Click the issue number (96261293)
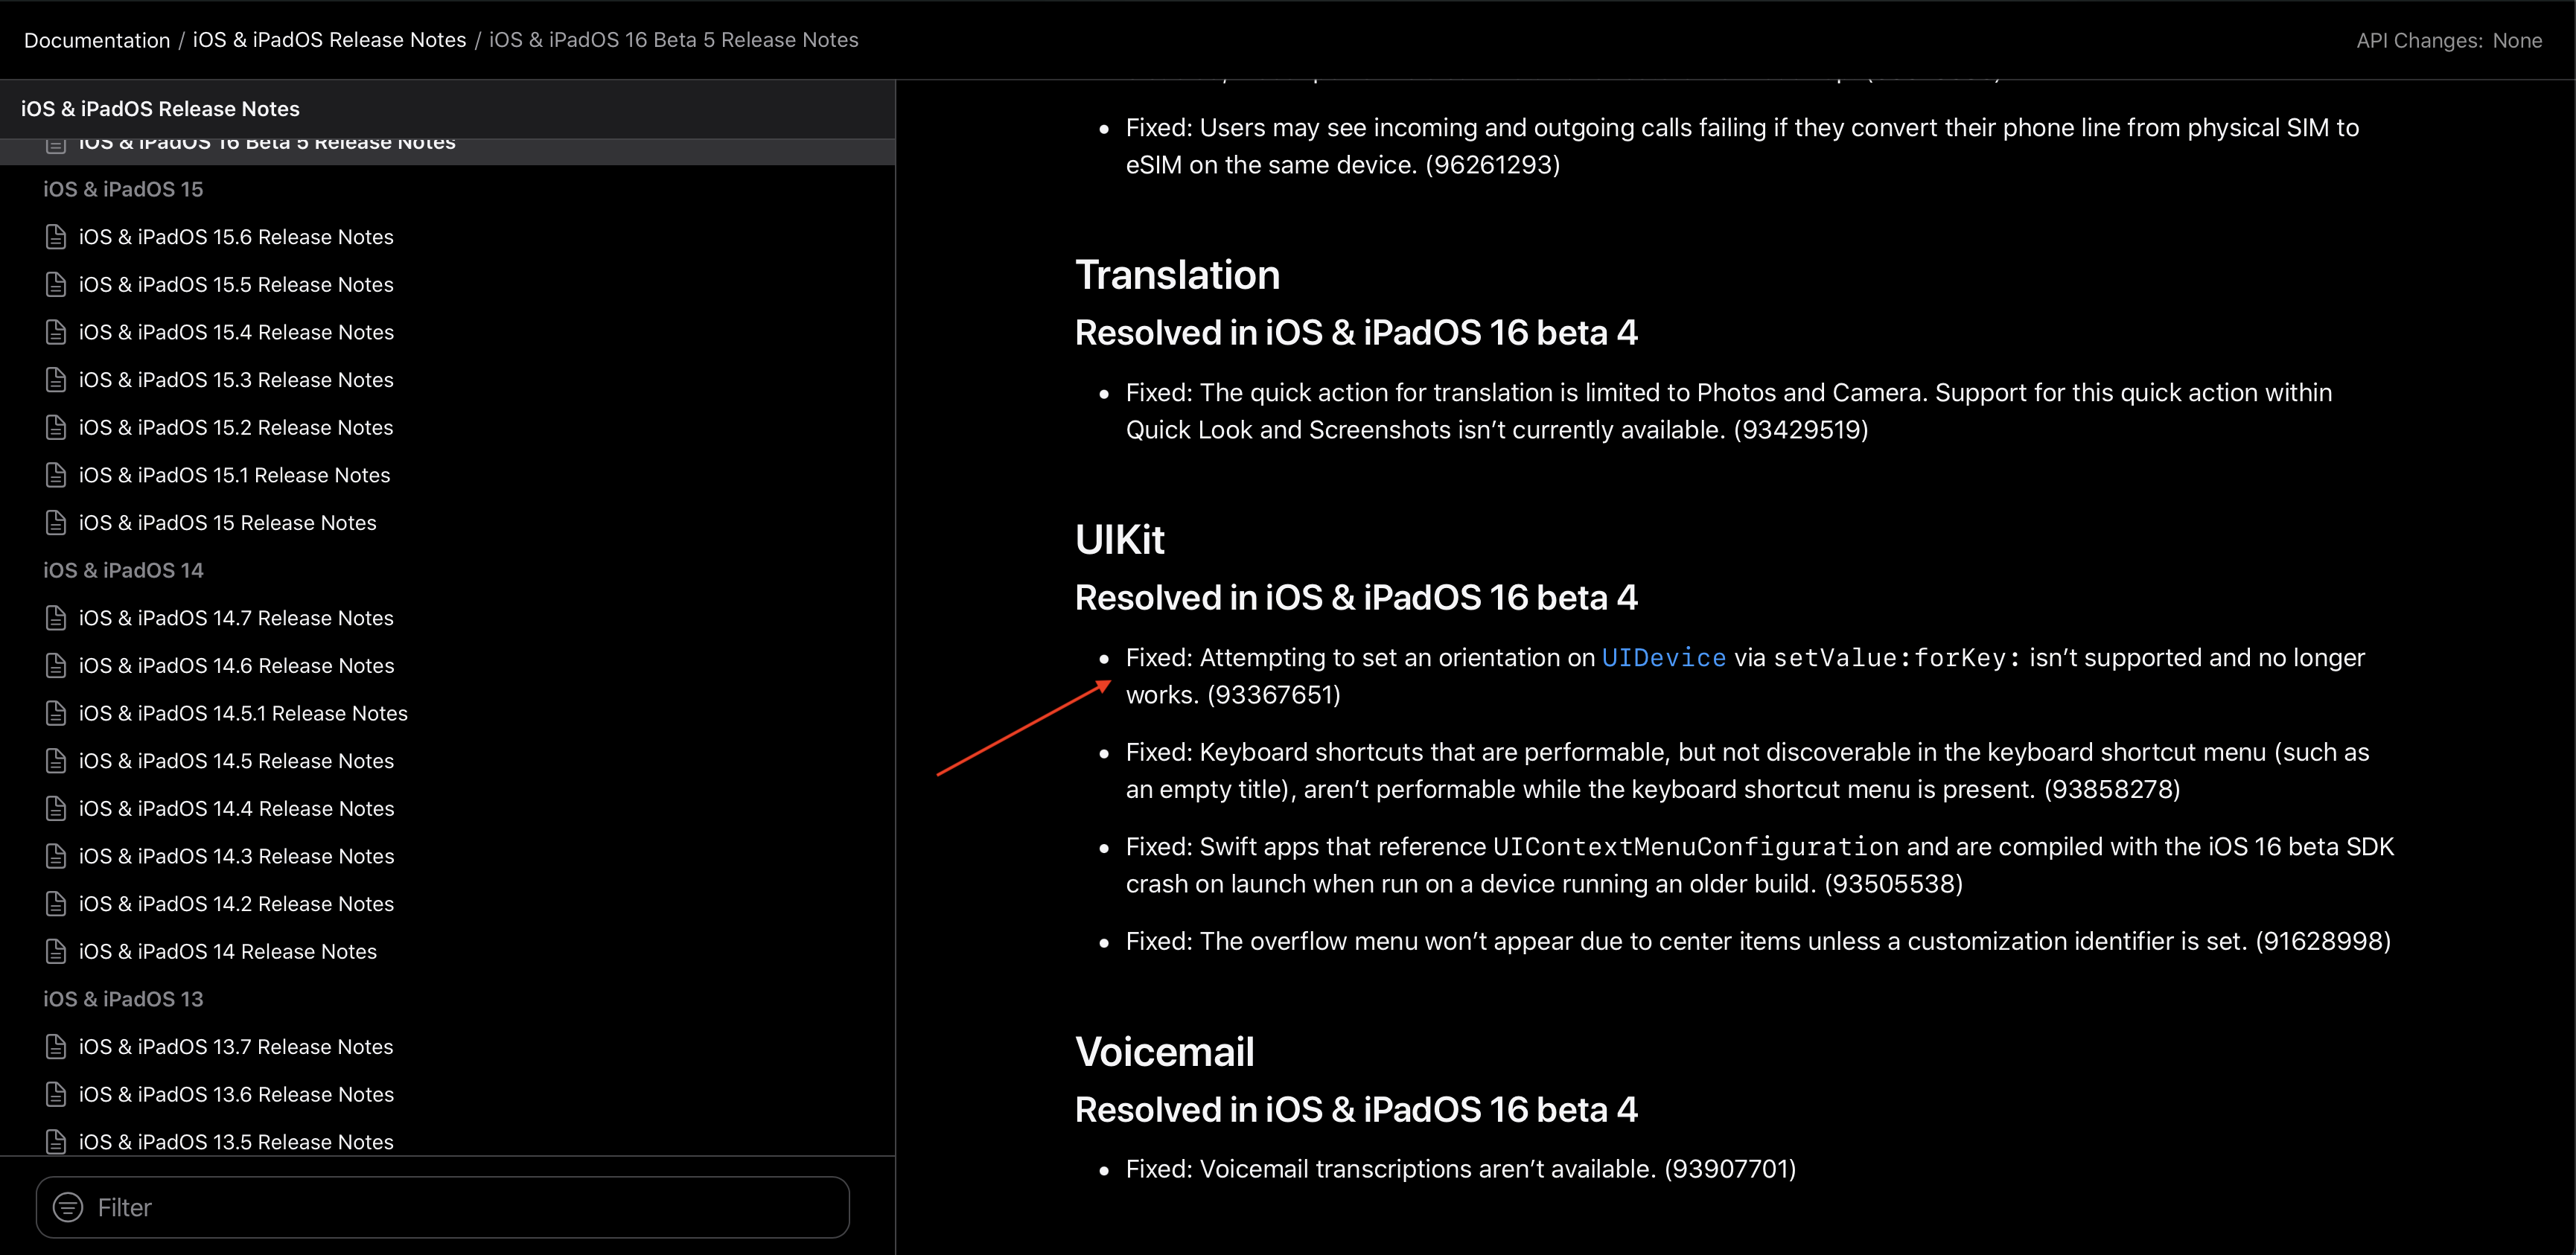The height and width of the screenshot is (1255, 2576). point(1492,165)
